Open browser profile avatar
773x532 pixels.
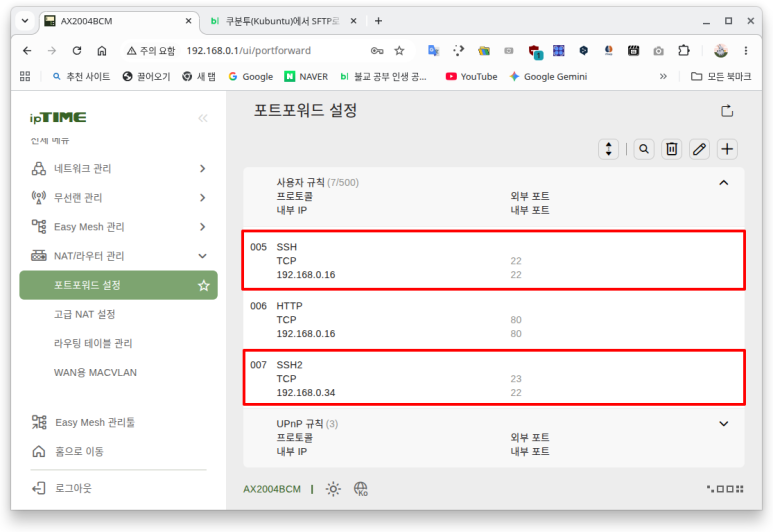721,50
